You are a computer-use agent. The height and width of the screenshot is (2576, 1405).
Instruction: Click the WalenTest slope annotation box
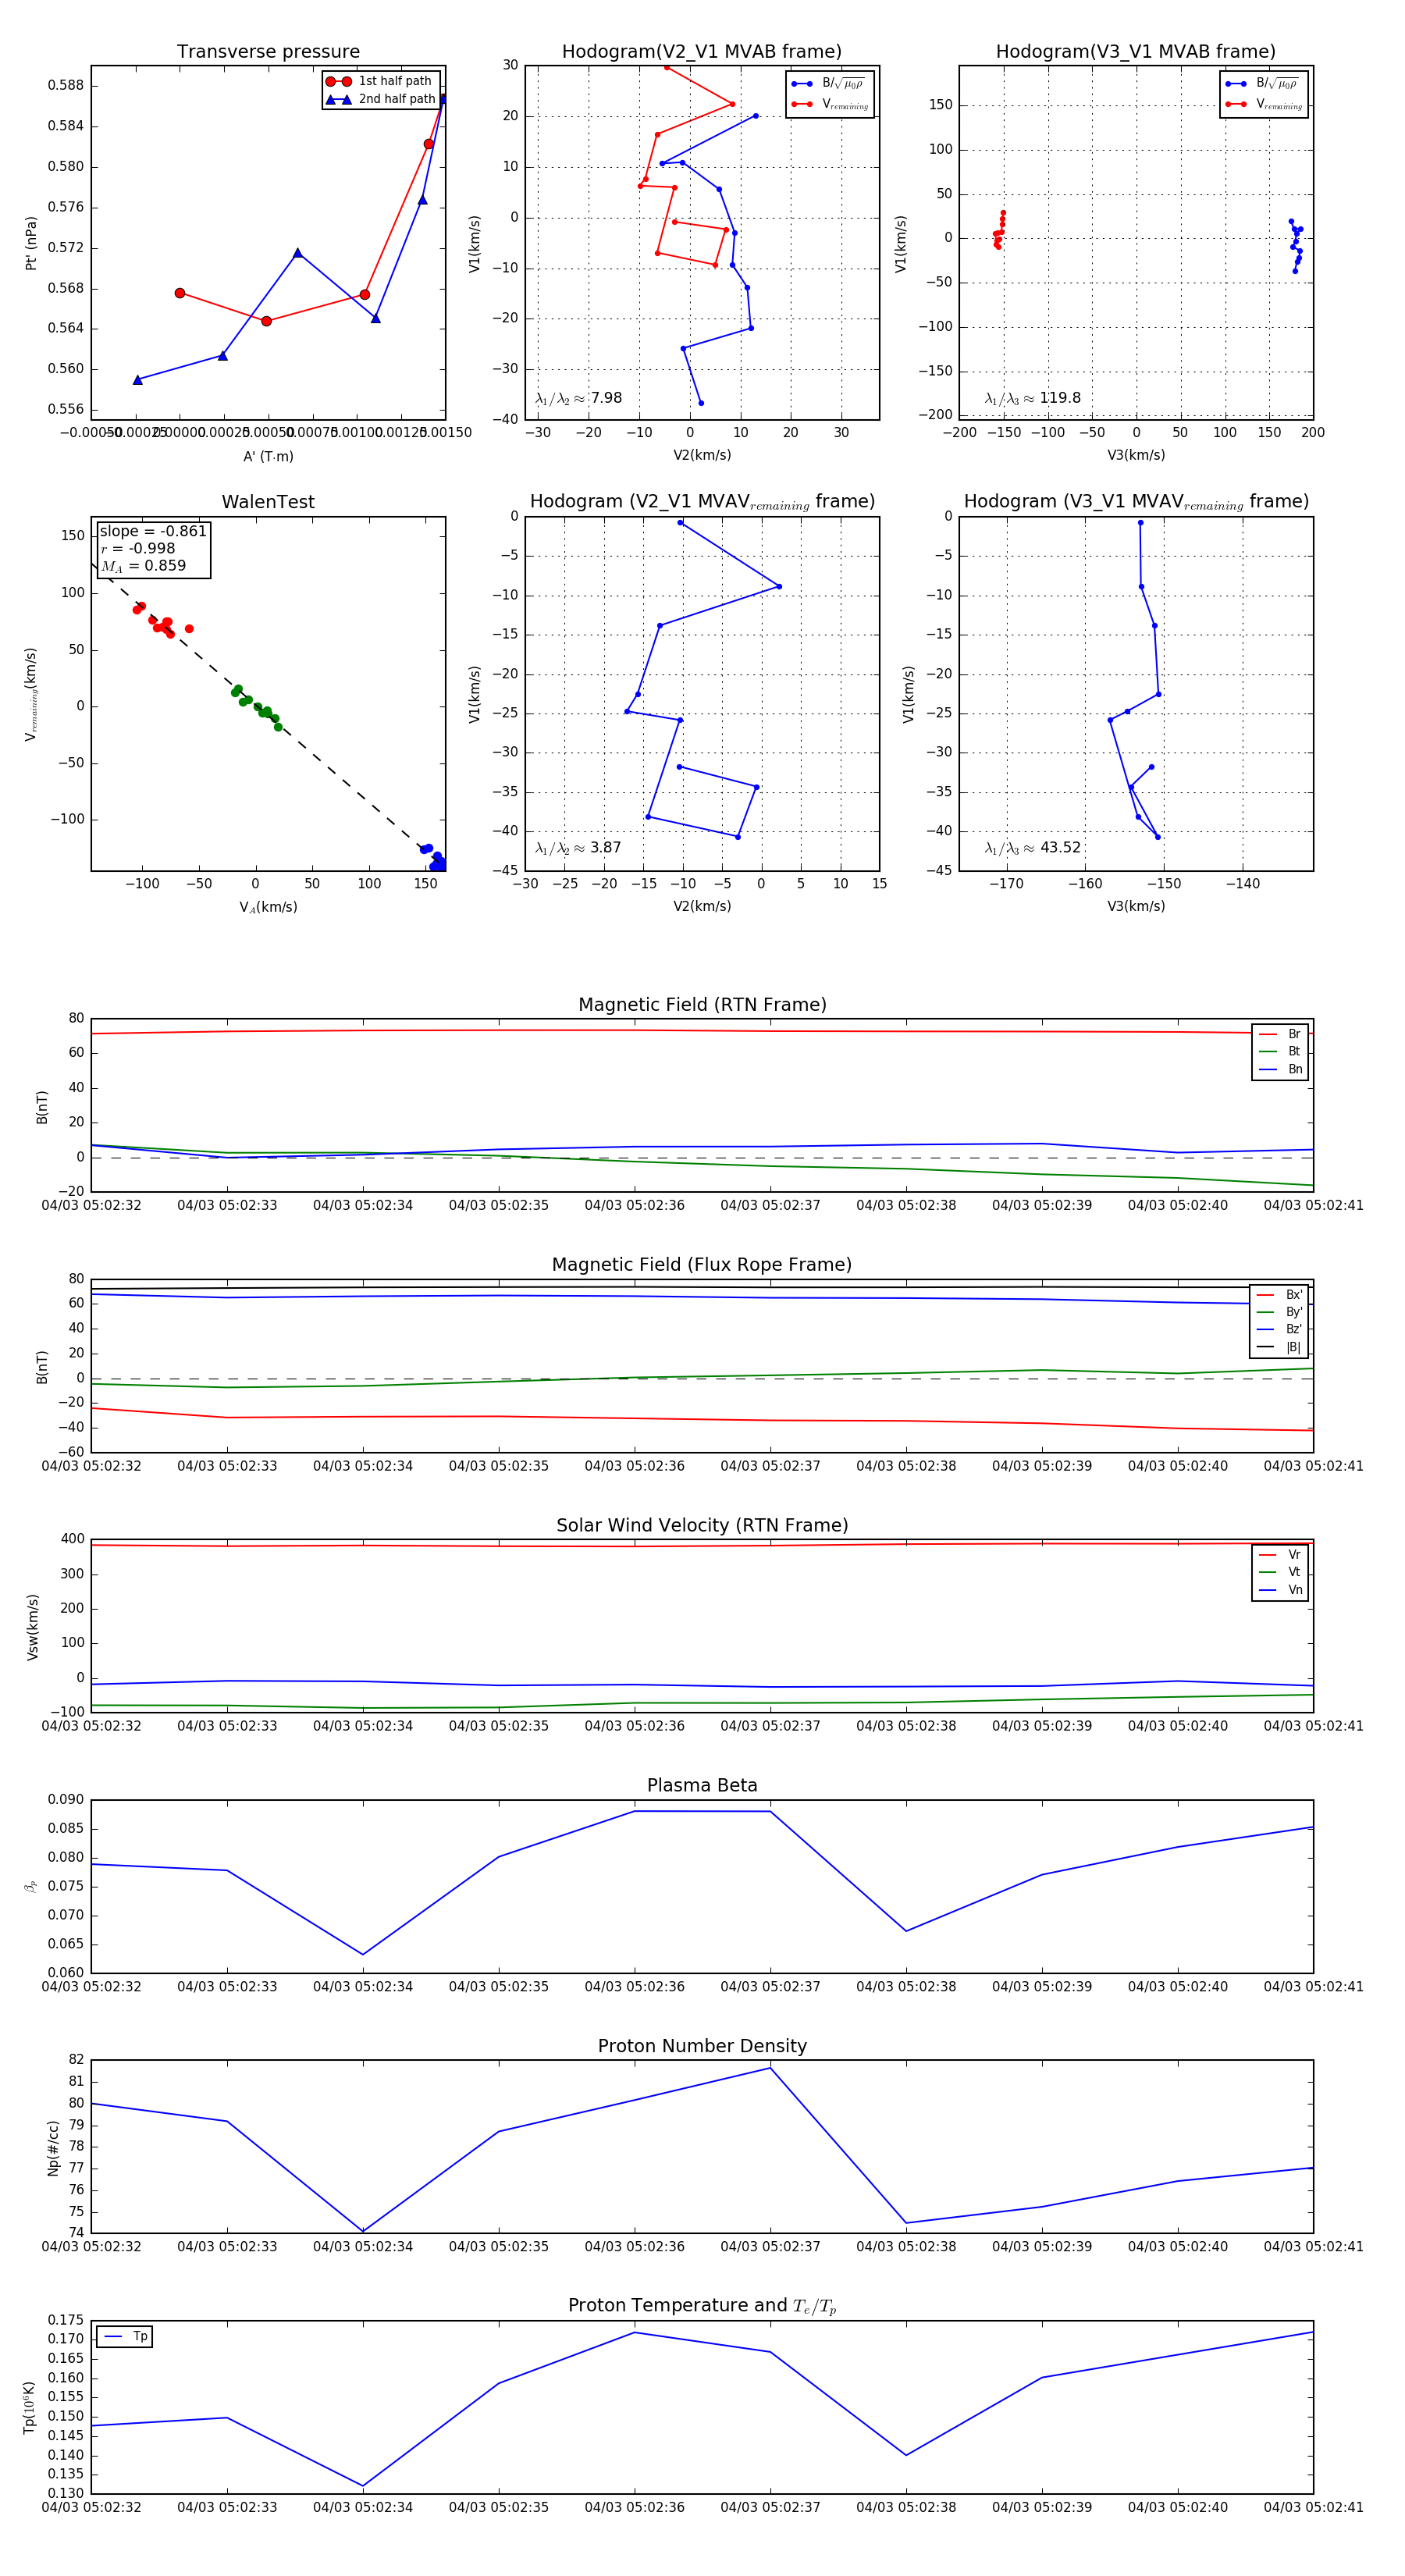[x=153, y=548]
